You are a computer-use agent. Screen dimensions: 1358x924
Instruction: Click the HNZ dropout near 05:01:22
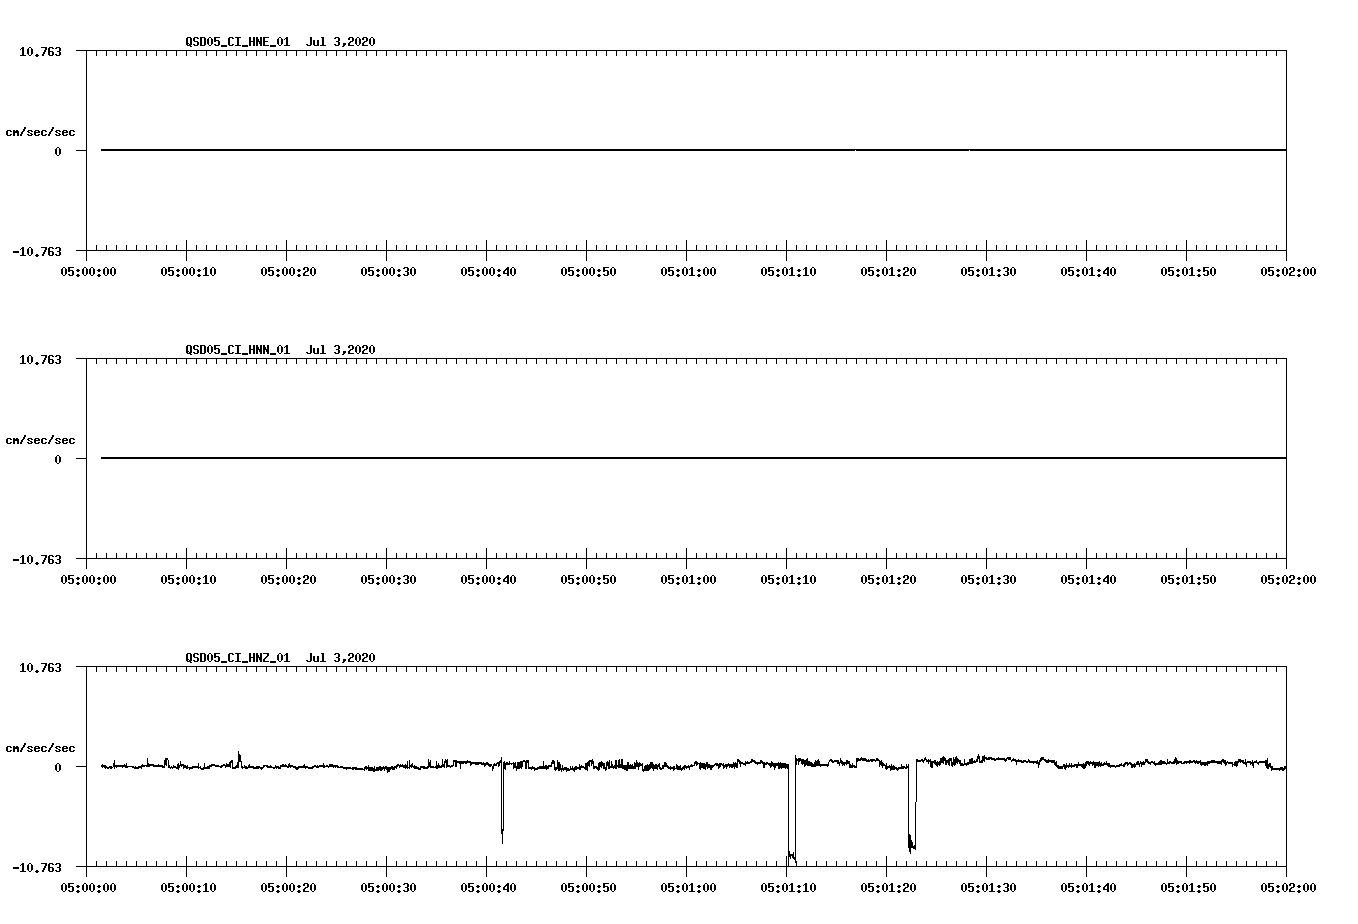pyautogui.click(x=911, y=806)
